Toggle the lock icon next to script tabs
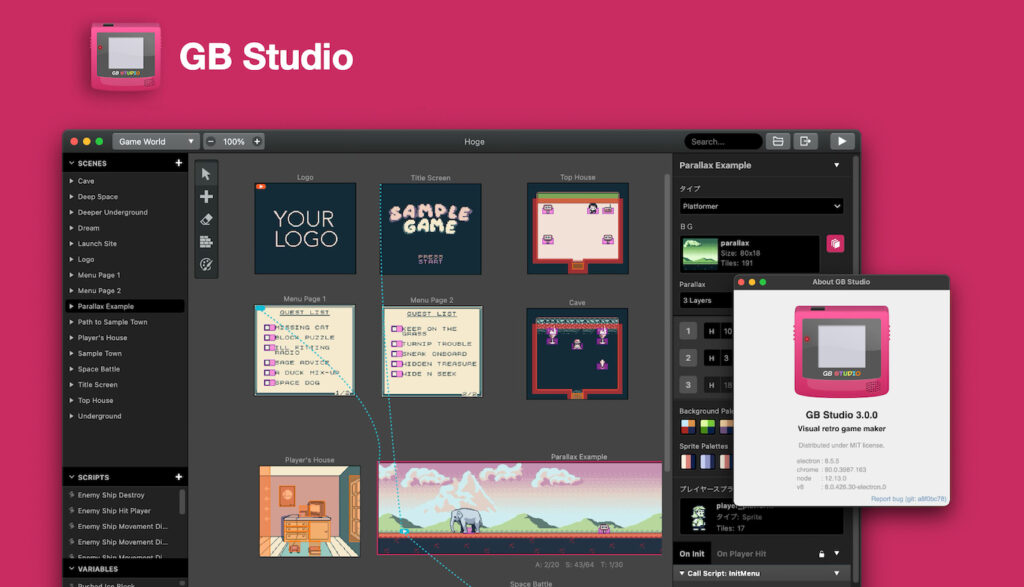 822,553
